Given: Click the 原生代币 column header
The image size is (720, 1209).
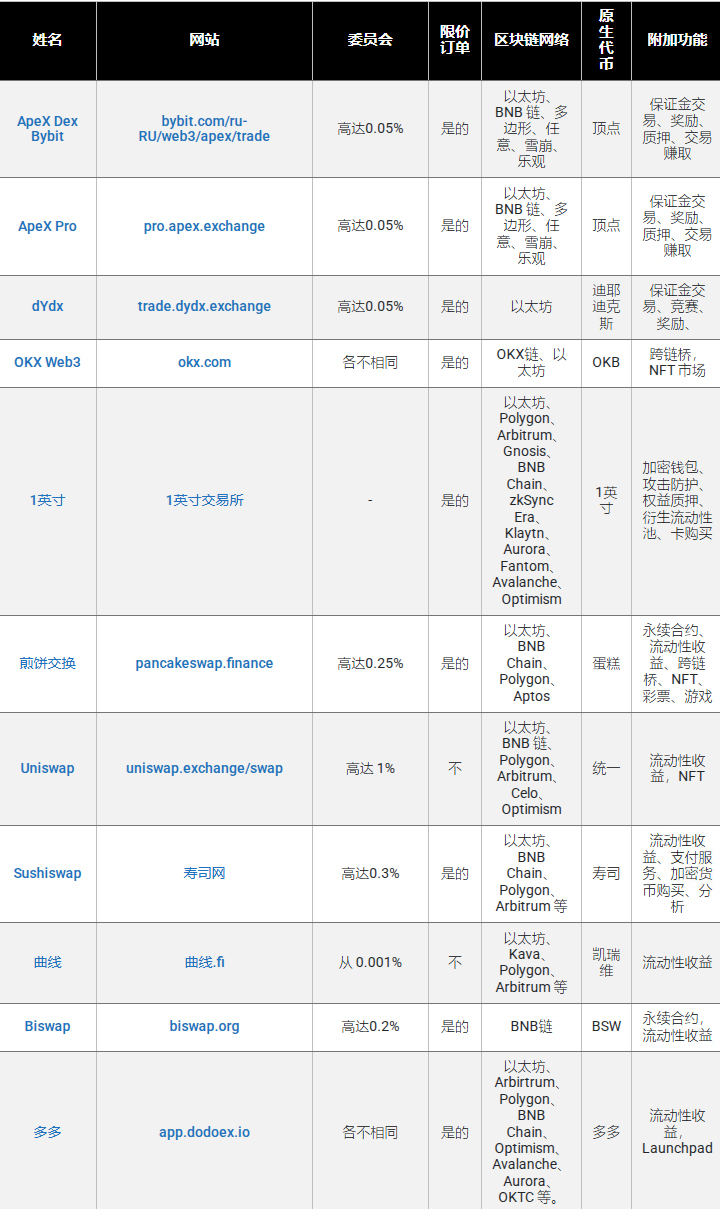Looking at the screenshot, I should (606, 40).
